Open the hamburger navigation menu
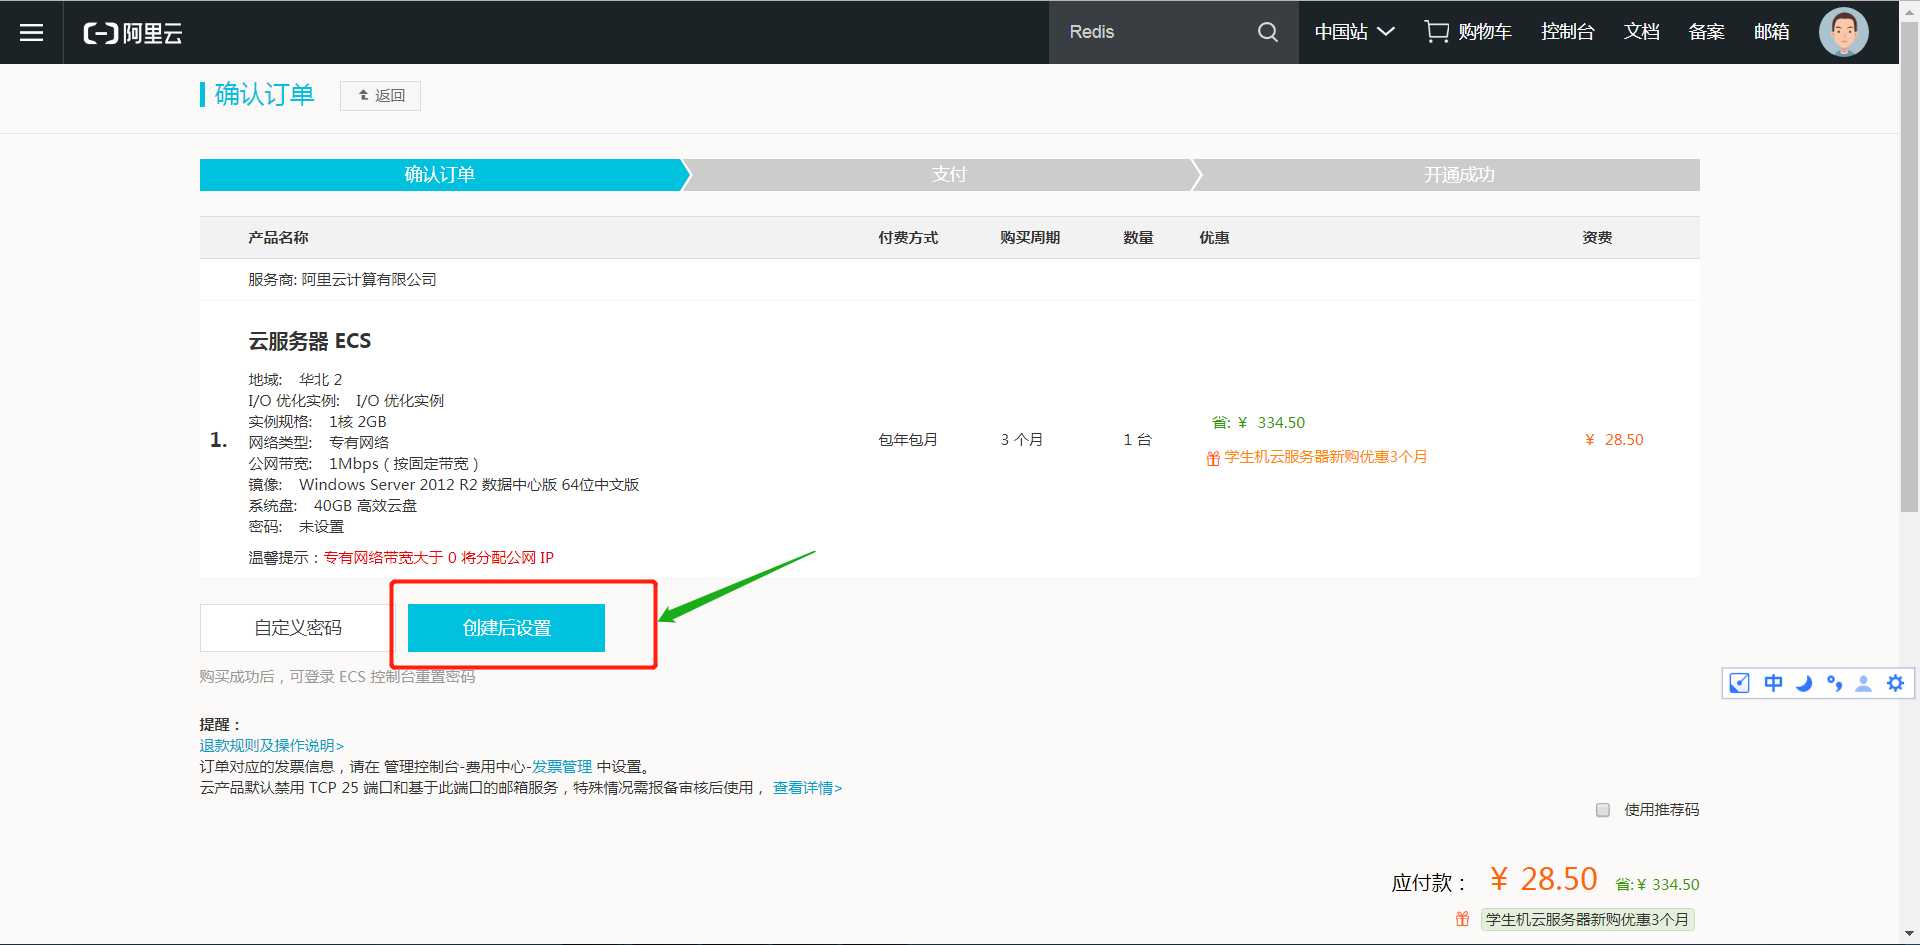The height and width of the screenshot is (945, 1920). point(31,32)
